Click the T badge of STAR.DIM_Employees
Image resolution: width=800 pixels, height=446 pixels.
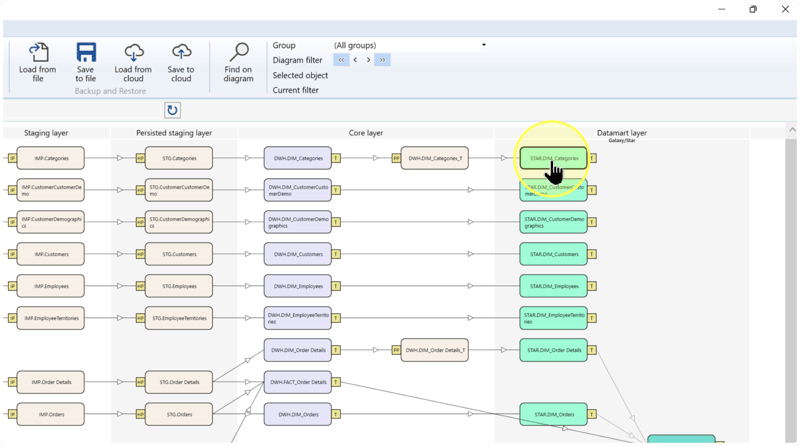(x=592, y=286)
